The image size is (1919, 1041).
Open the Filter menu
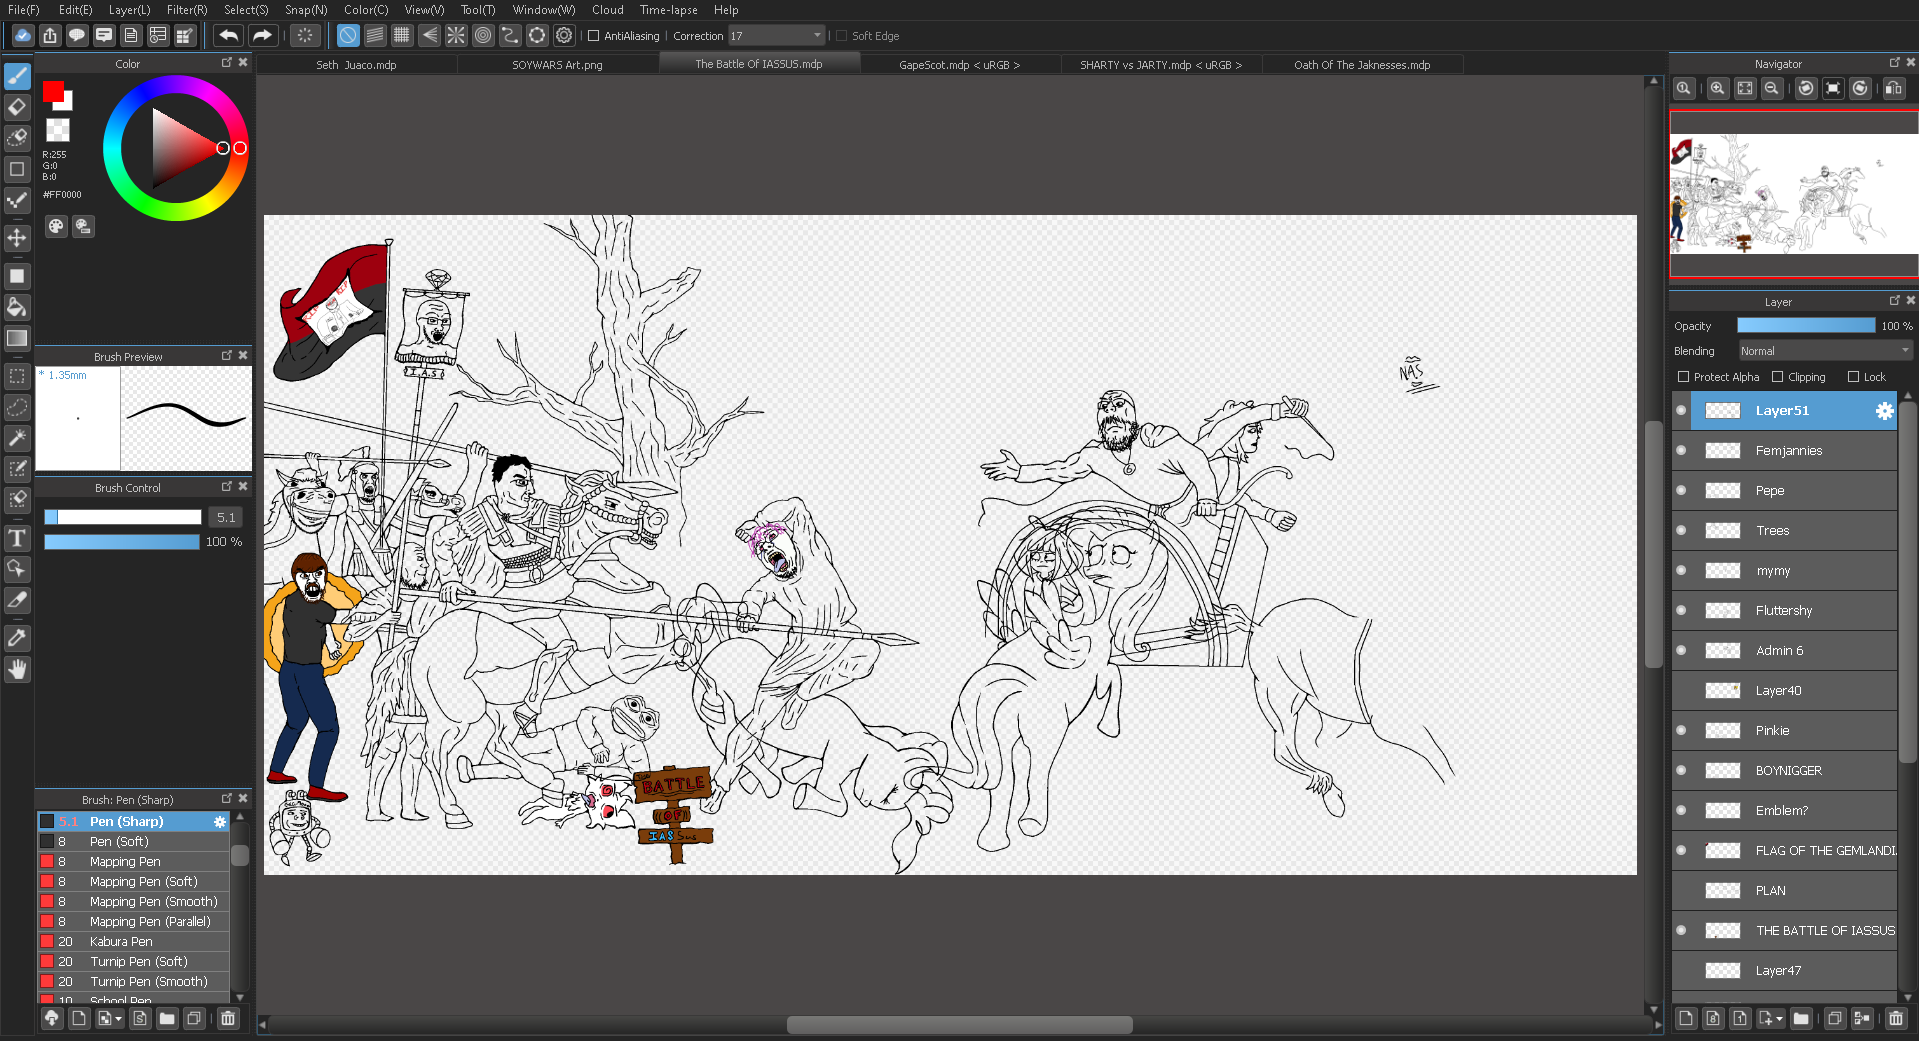(x=186, y=10)
